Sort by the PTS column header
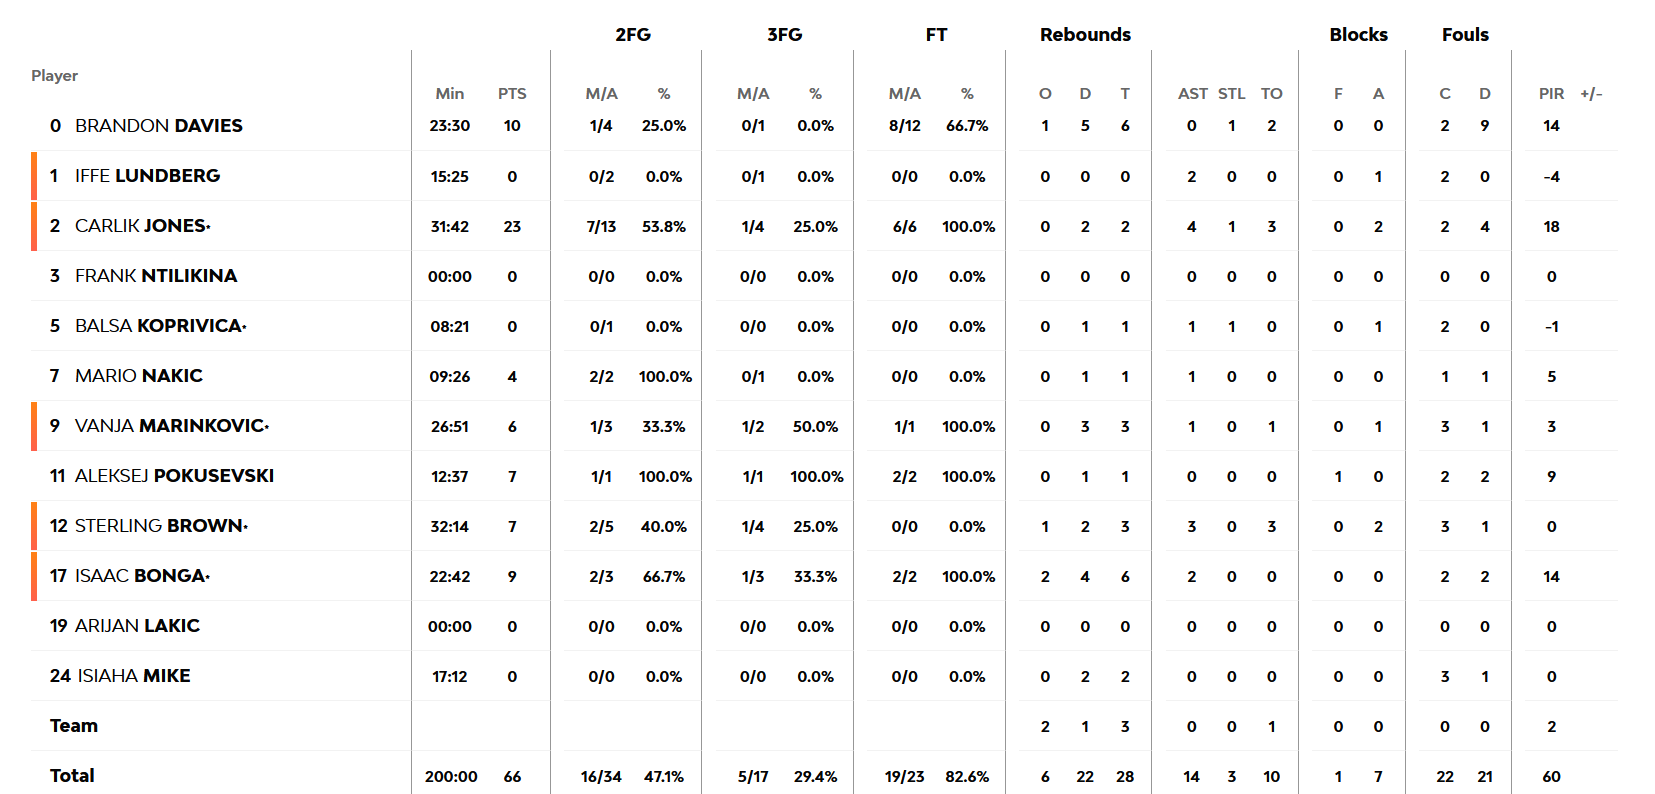 (x=512, y=94)
